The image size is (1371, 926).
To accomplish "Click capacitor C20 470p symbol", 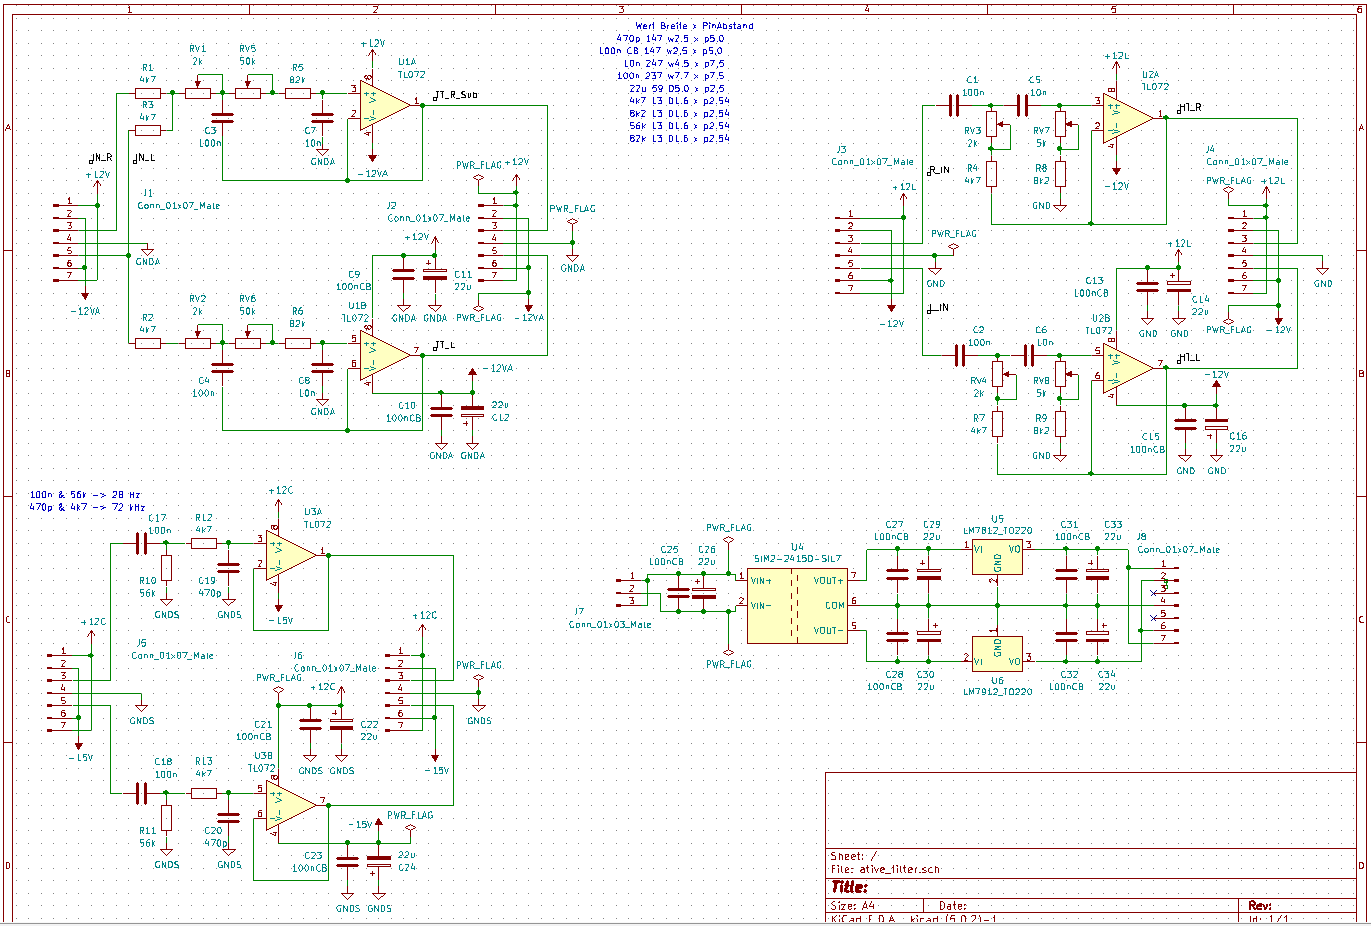I will (229, 818).
